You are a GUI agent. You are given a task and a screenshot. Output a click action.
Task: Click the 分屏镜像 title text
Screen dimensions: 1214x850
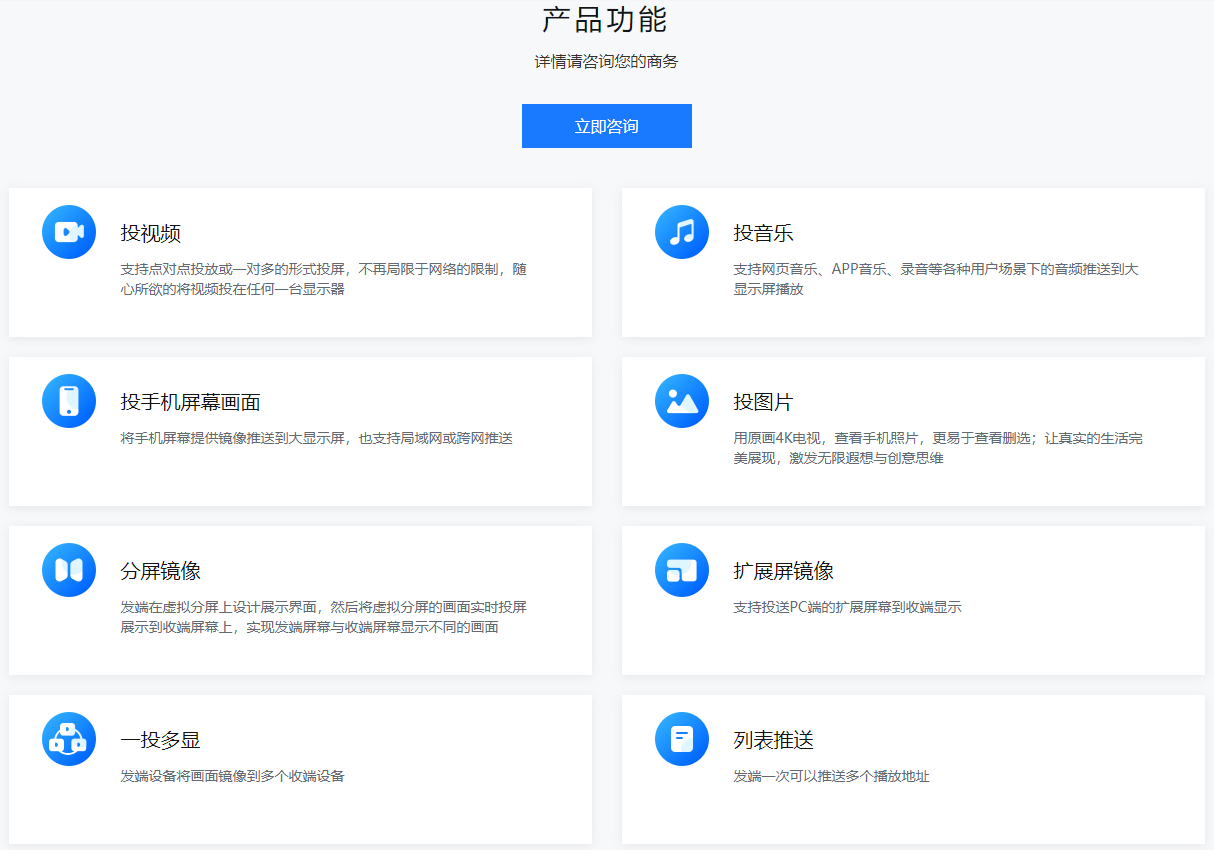click(161, 572)
